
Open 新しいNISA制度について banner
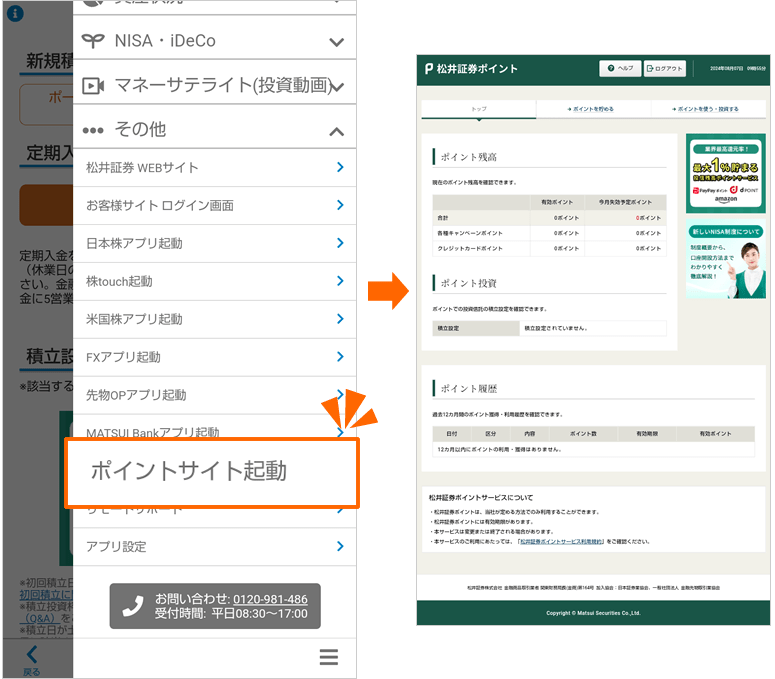726,259
